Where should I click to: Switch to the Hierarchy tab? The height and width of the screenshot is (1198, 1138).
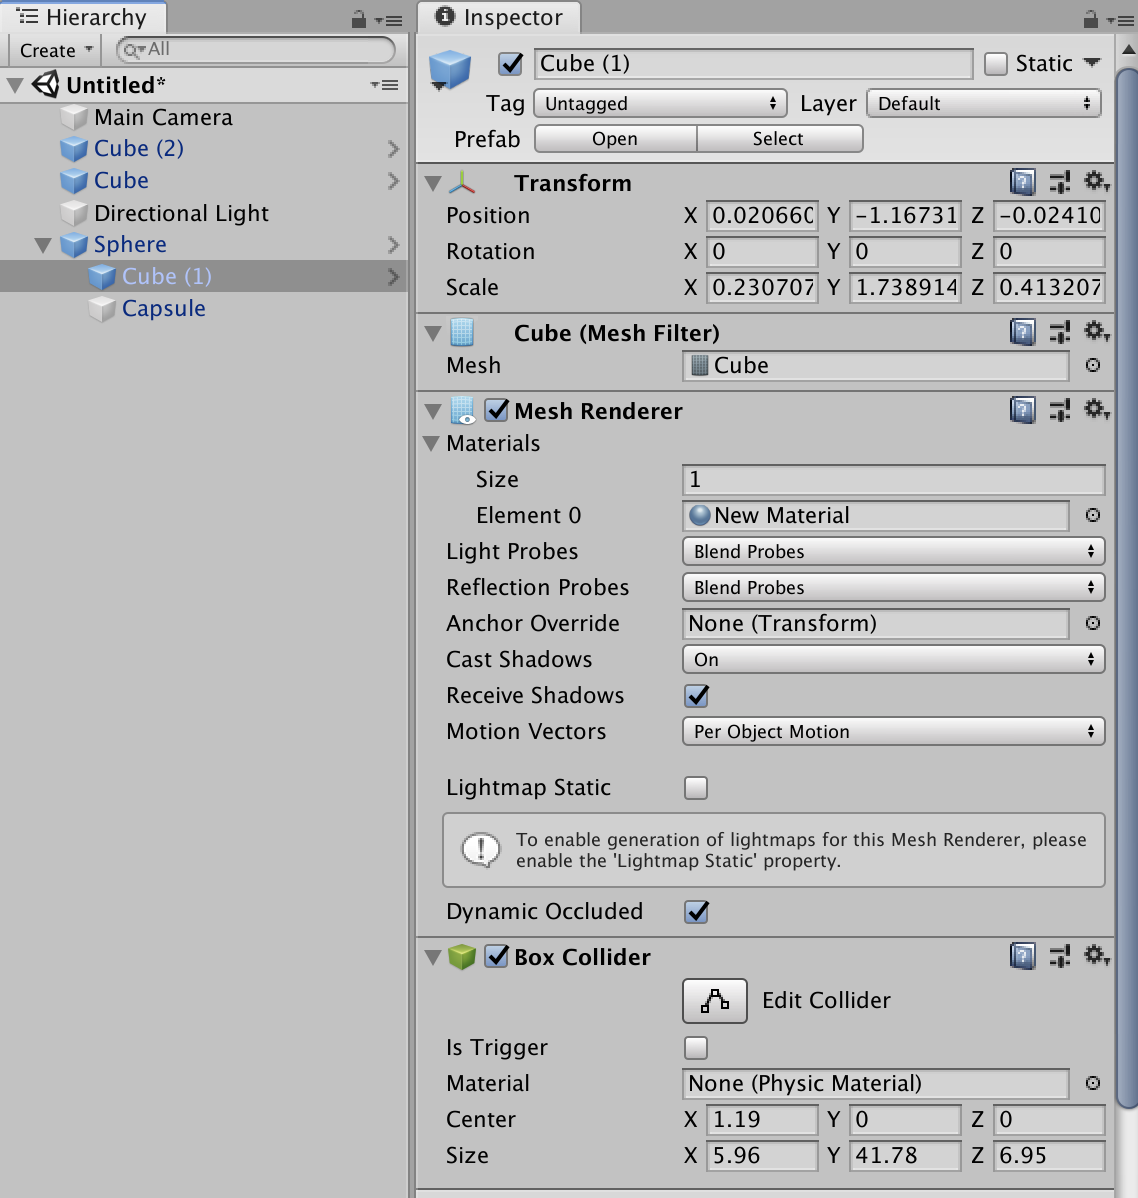pyautogui.click(x=83, y=17)
